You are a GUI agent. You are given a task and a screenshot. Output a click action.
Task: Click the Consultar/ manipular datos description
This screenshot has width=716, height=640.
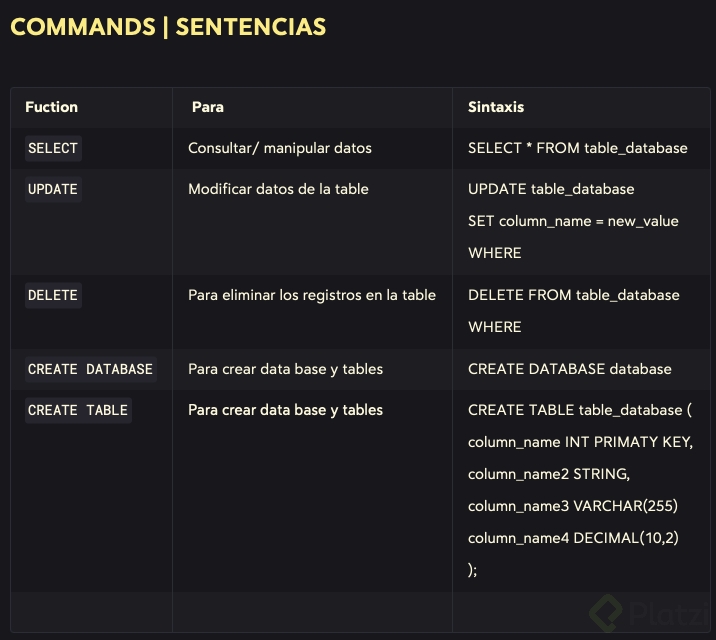(280, 148)
